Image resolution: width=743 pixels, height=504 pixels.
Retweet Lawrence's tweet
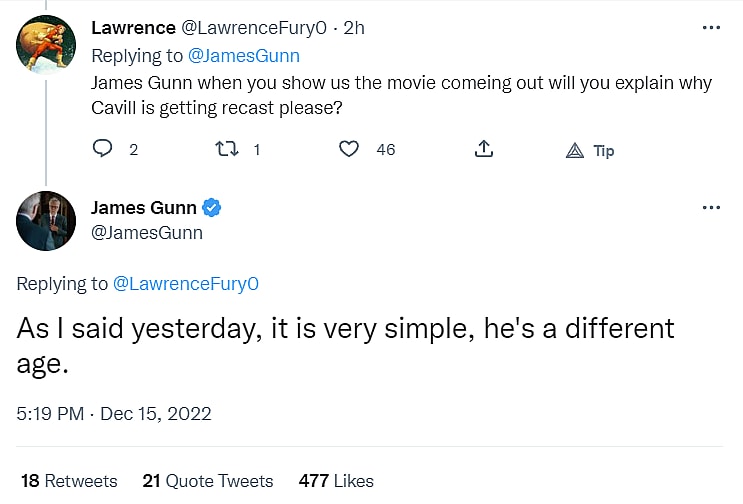(225, 149)
